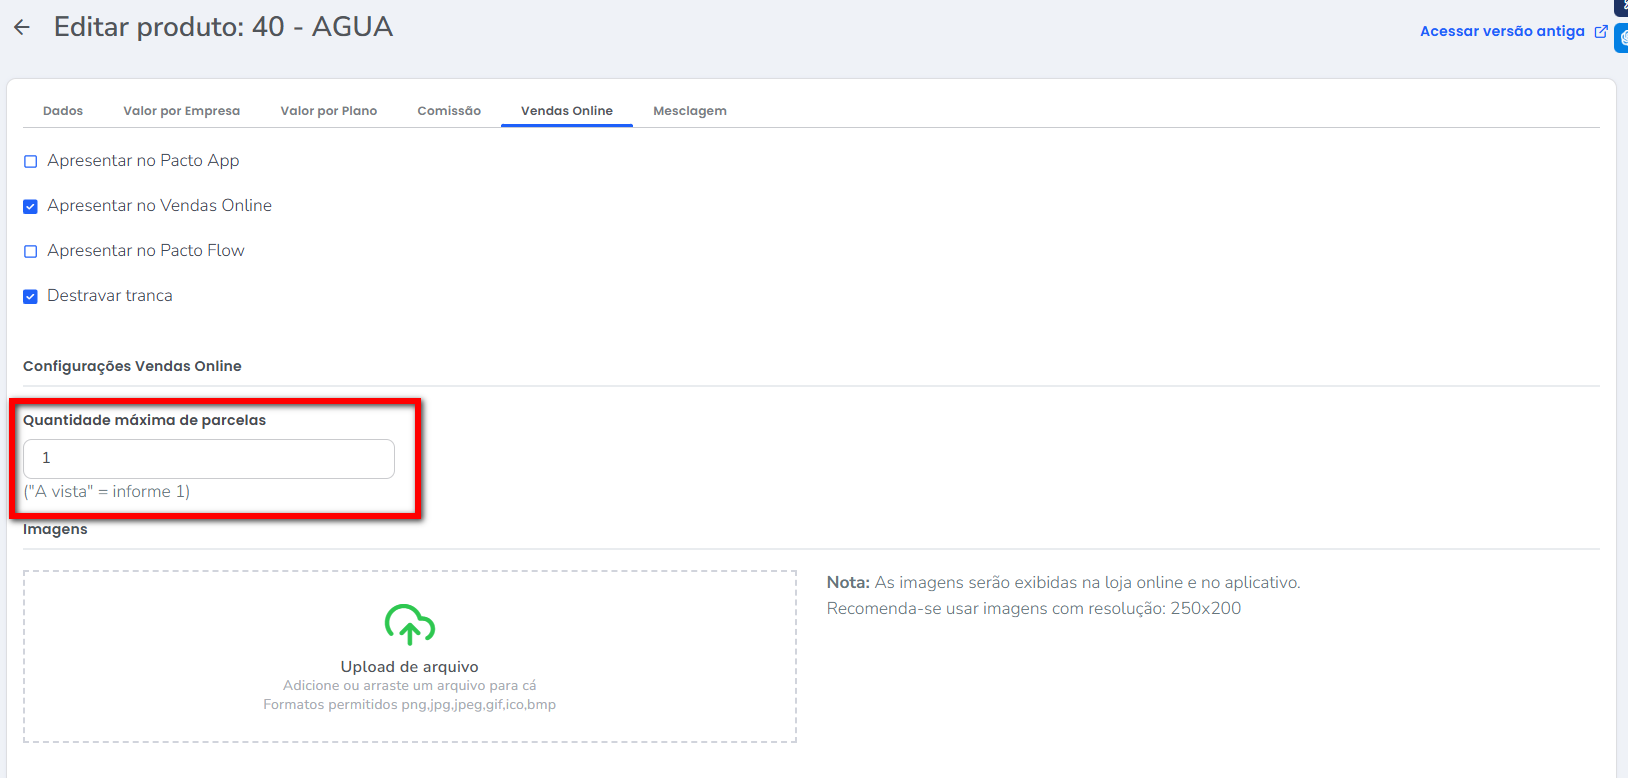Open the Valor por Empresa tab
1628x778 pixels.
(181, 111)
